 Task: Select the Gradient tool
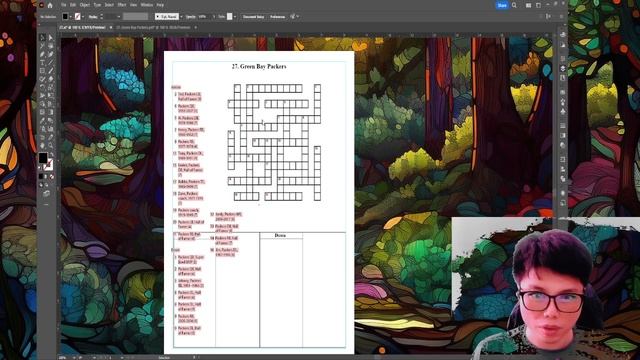51,112
